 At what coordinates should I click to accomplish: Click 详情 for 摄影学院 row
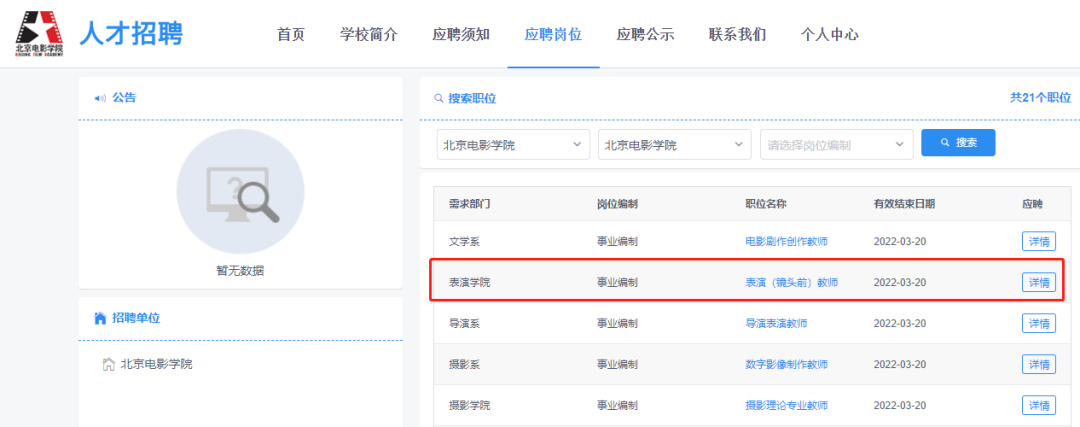pos(1039,405)
